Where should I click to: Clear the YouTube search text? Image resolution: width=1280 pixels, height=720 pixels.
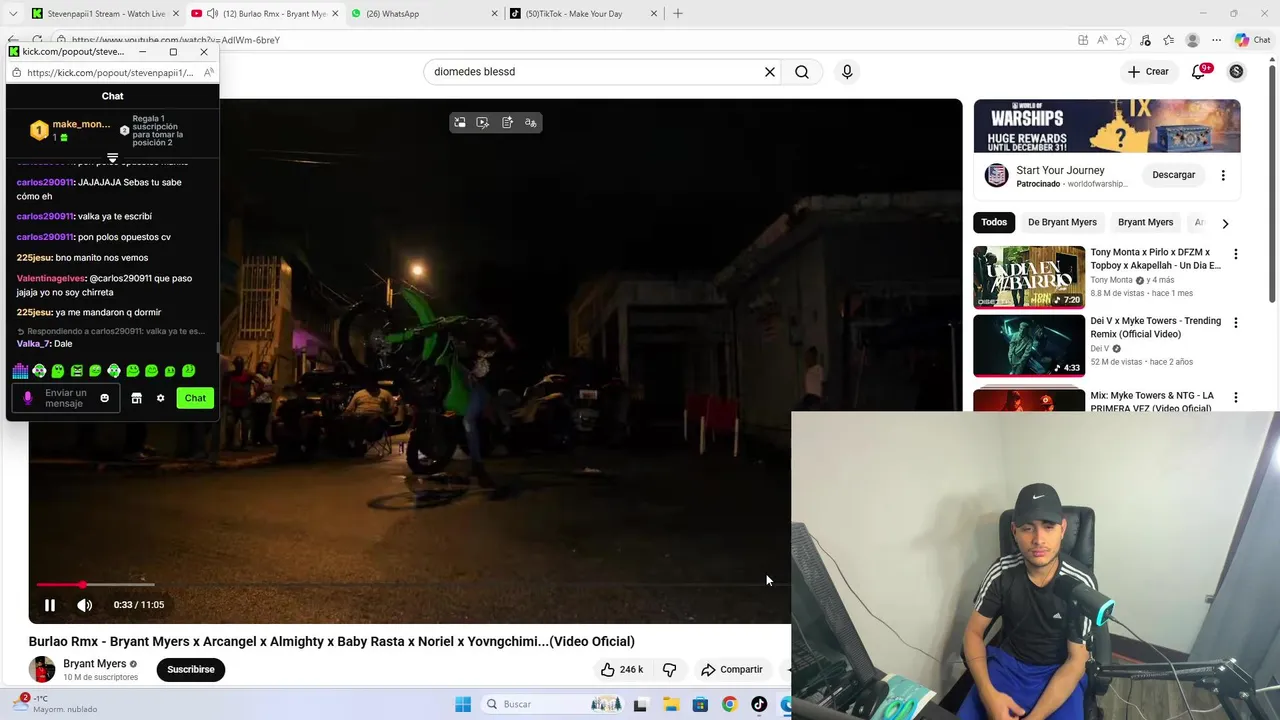770,72
